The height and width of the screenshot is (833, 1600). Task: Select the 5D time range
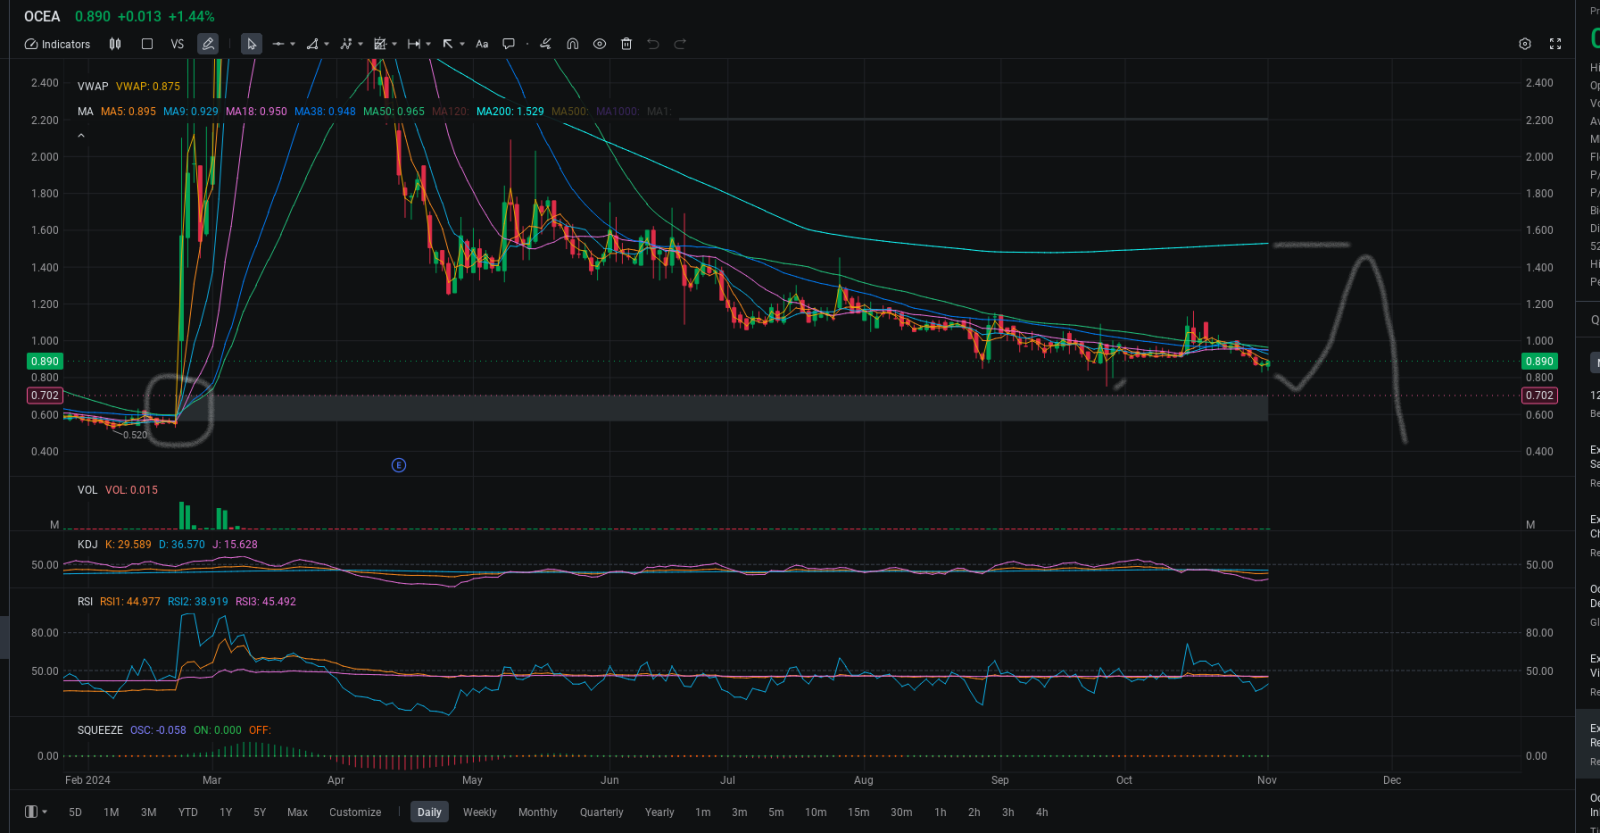75,812
